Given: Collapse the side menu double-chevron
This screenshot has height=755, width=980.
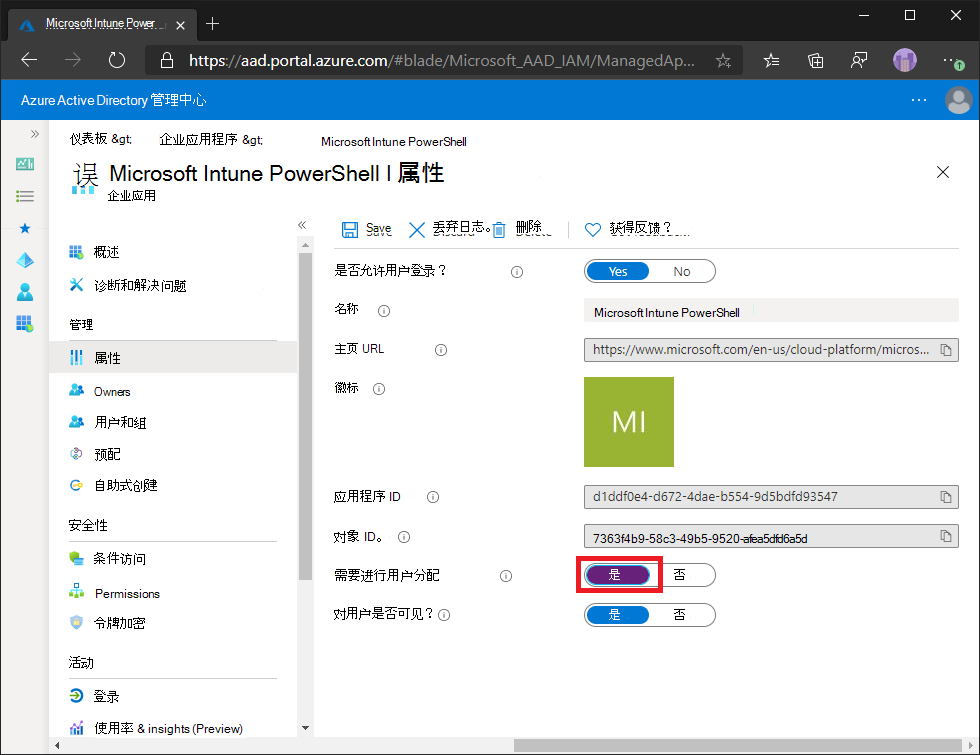Looking at the screenshot, I should 302,225.
